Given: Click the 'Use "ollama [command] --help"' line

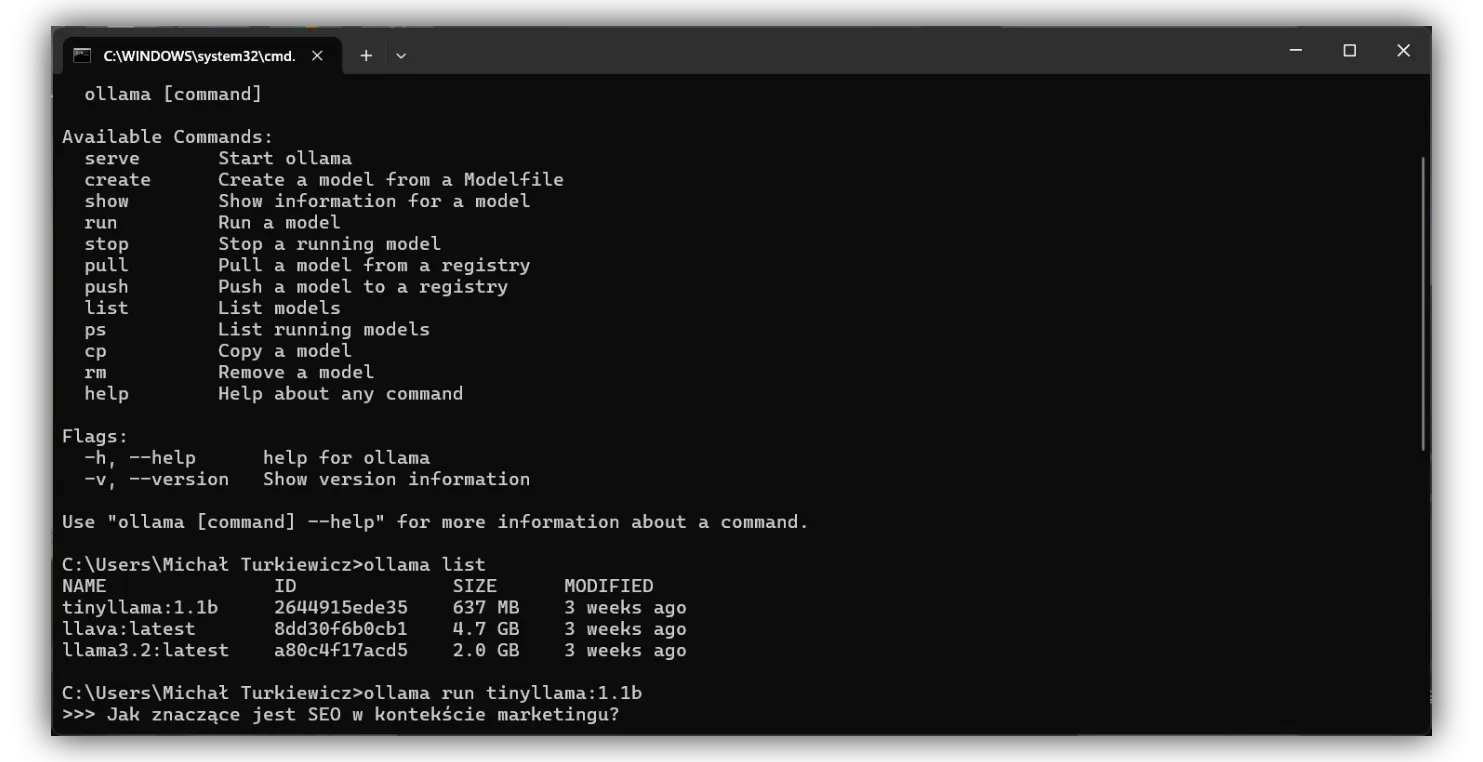Looking at the screenshot, I should (435, 522).
